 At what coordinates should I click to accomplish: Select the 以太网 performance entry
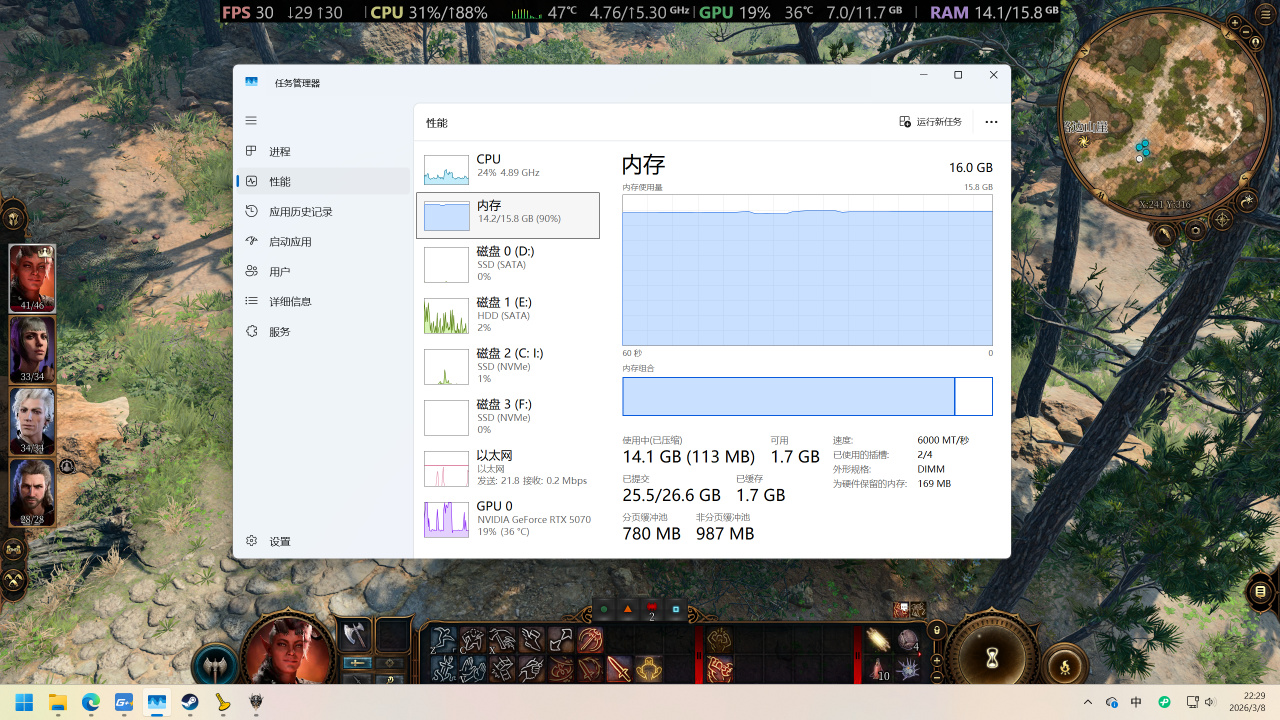point(508,468)
